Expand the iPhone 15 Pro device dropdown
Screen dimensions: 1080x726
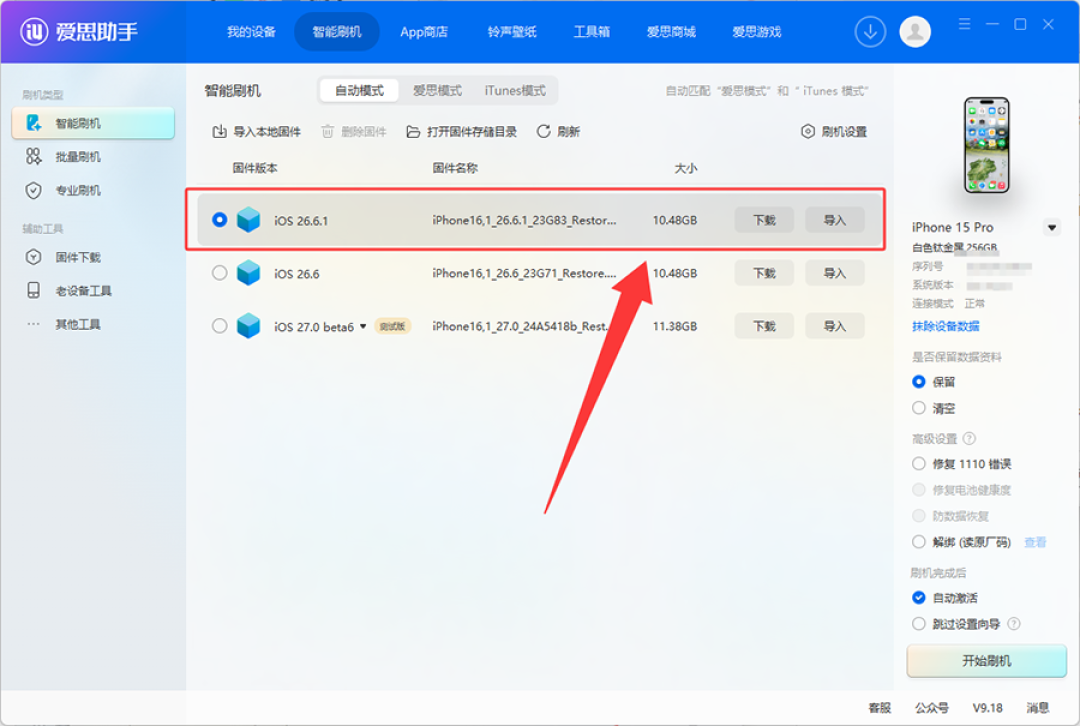tap(1052, 227)
